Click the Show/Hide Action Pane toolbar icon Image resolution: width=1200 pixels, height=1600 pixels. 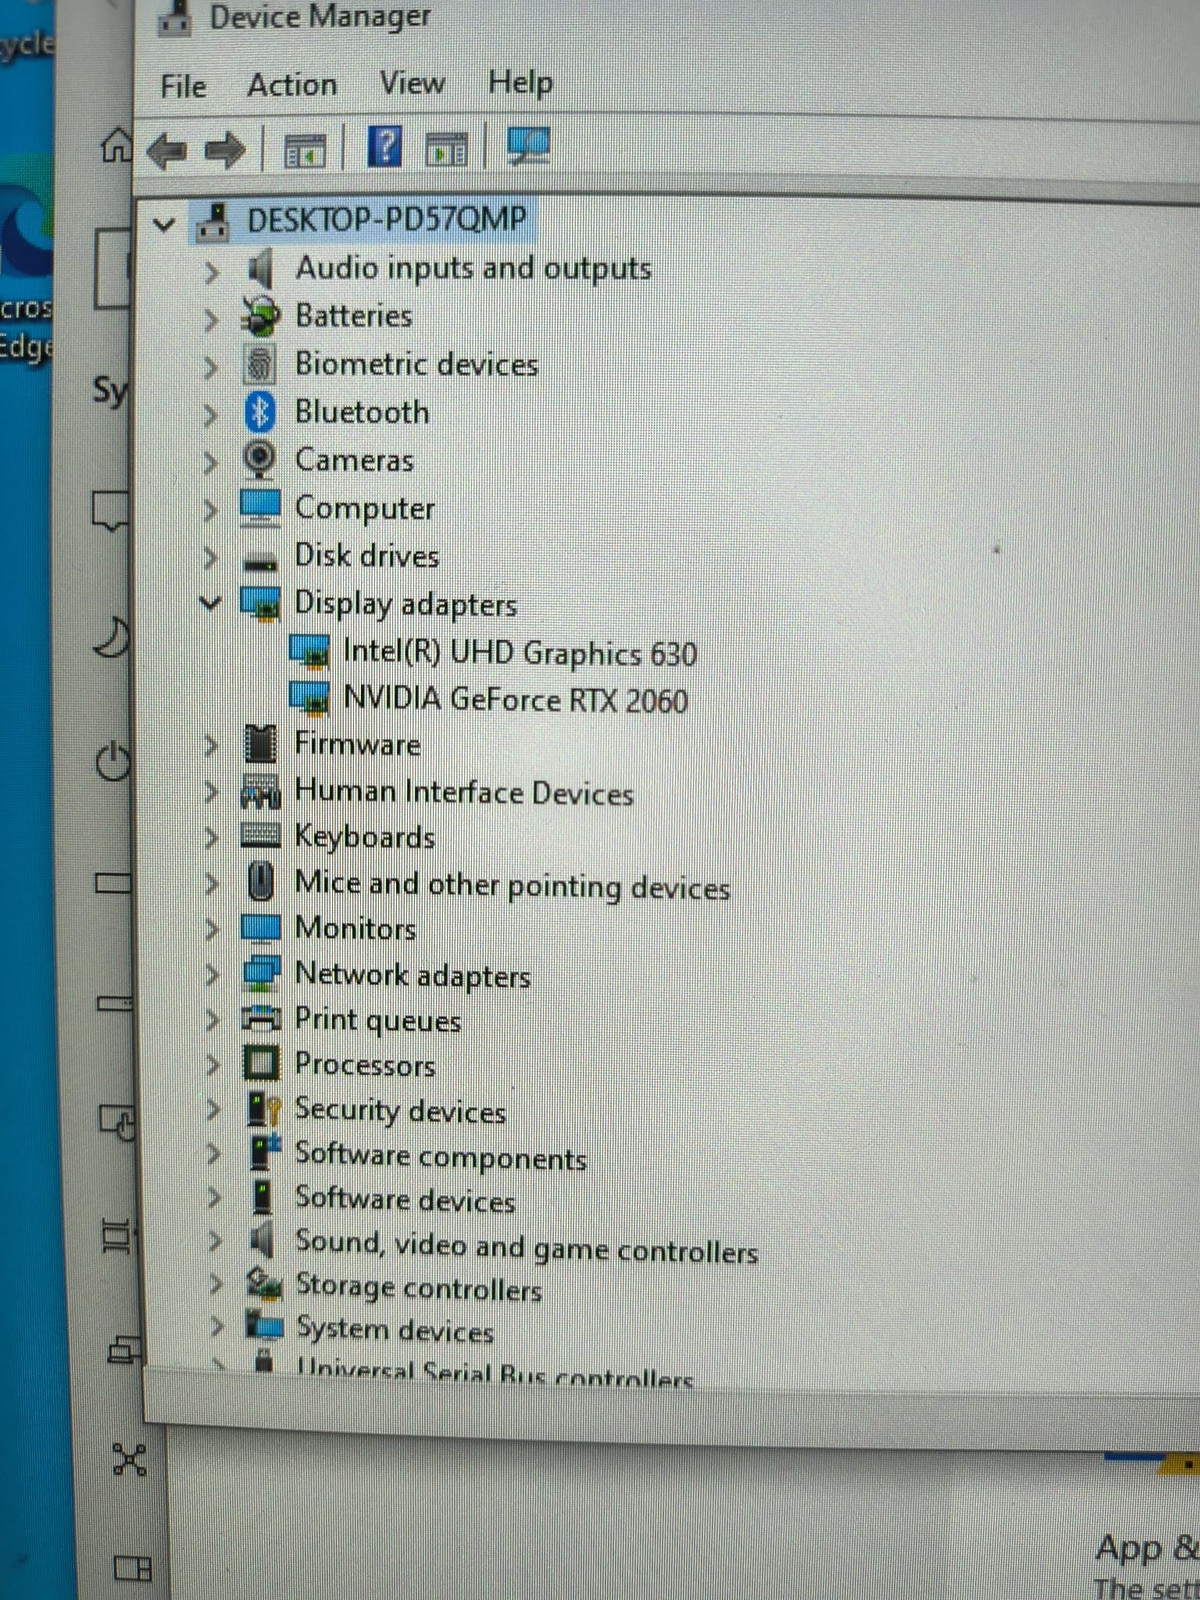pos(446,149)
